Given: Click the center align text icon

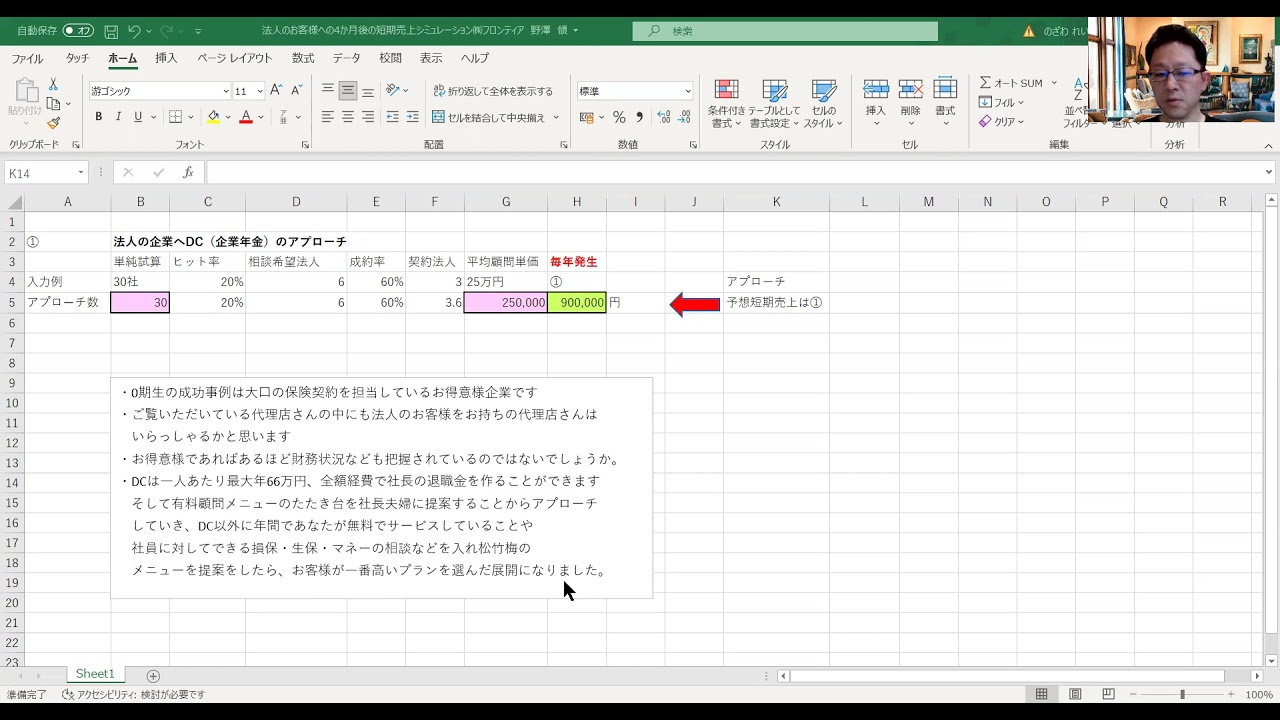Looking at the screenshot, I should click(x=348, y=117).
